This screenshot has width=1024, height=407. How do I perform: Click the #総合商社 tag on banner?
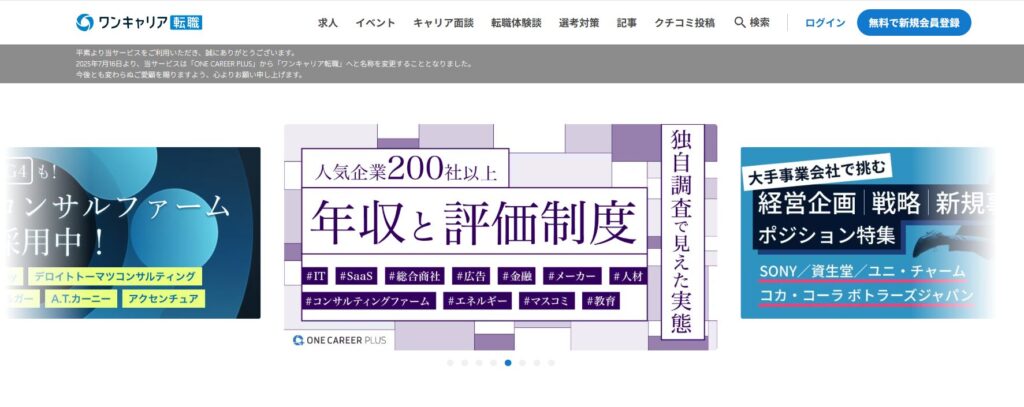point(415,276)
